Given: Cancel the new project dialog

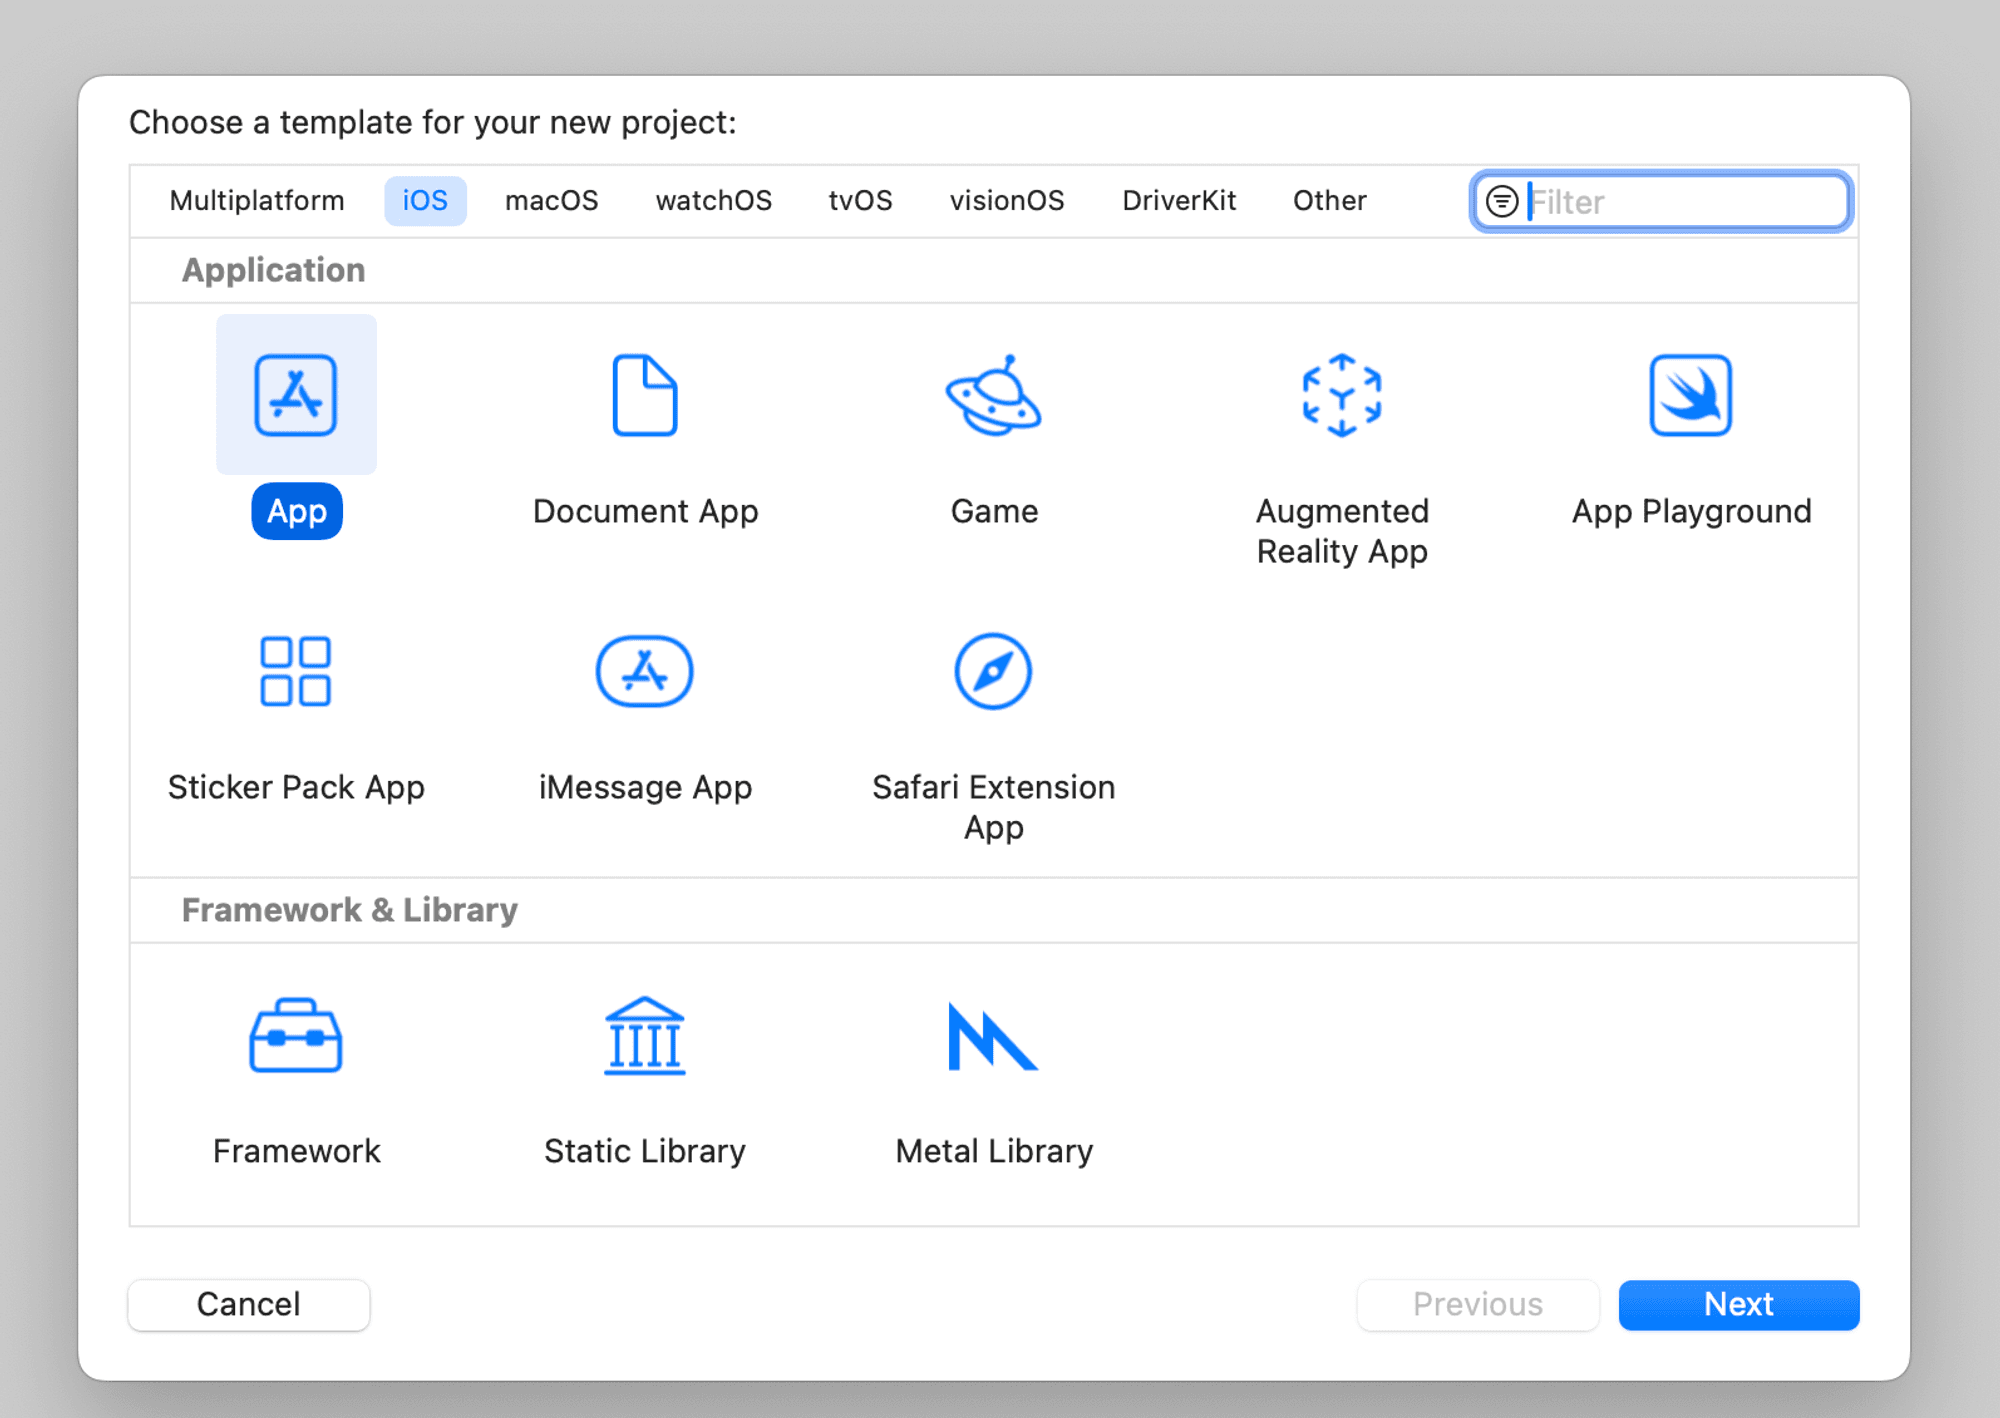Looking at the screenshot, I should [248, 1304].
